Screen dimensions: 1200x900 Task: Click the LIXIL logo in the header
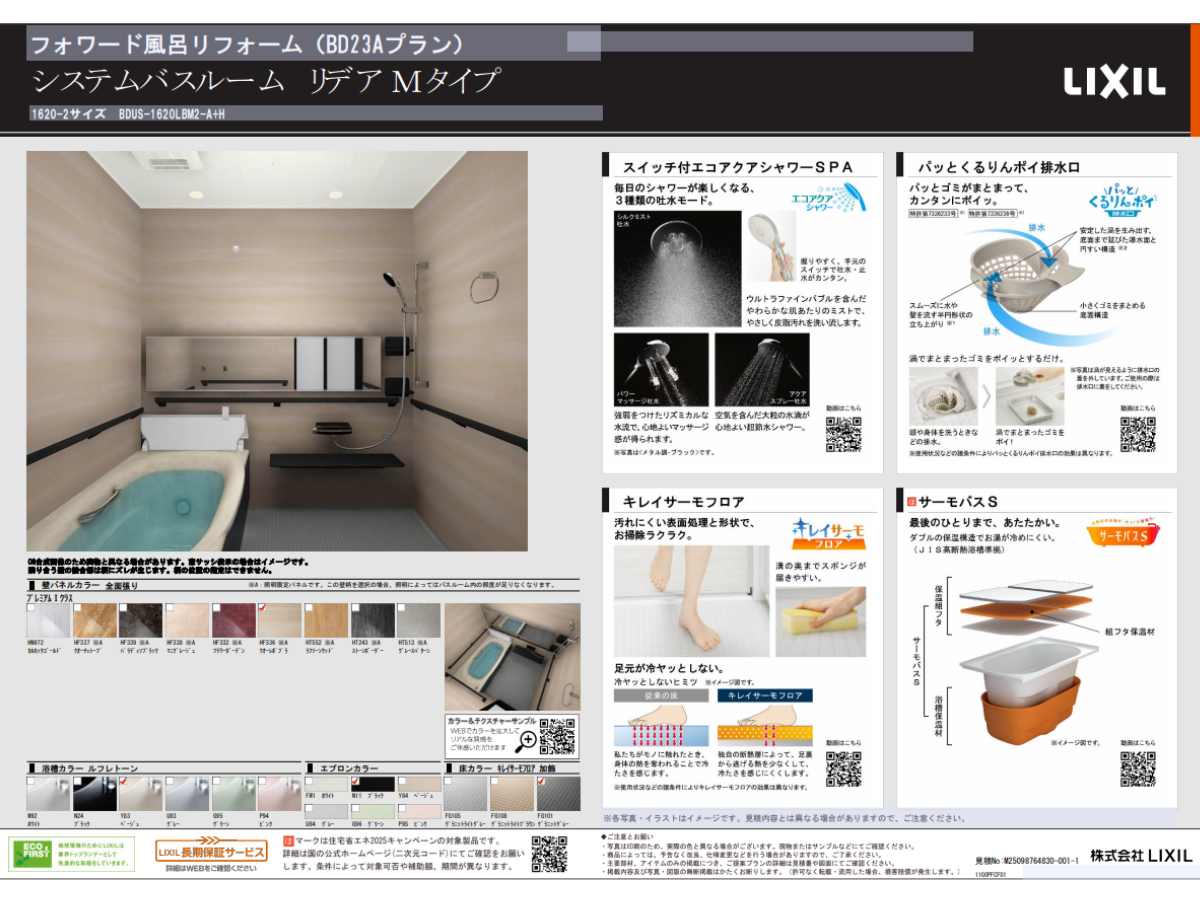pyautogui.click(x=1113, y=81)
